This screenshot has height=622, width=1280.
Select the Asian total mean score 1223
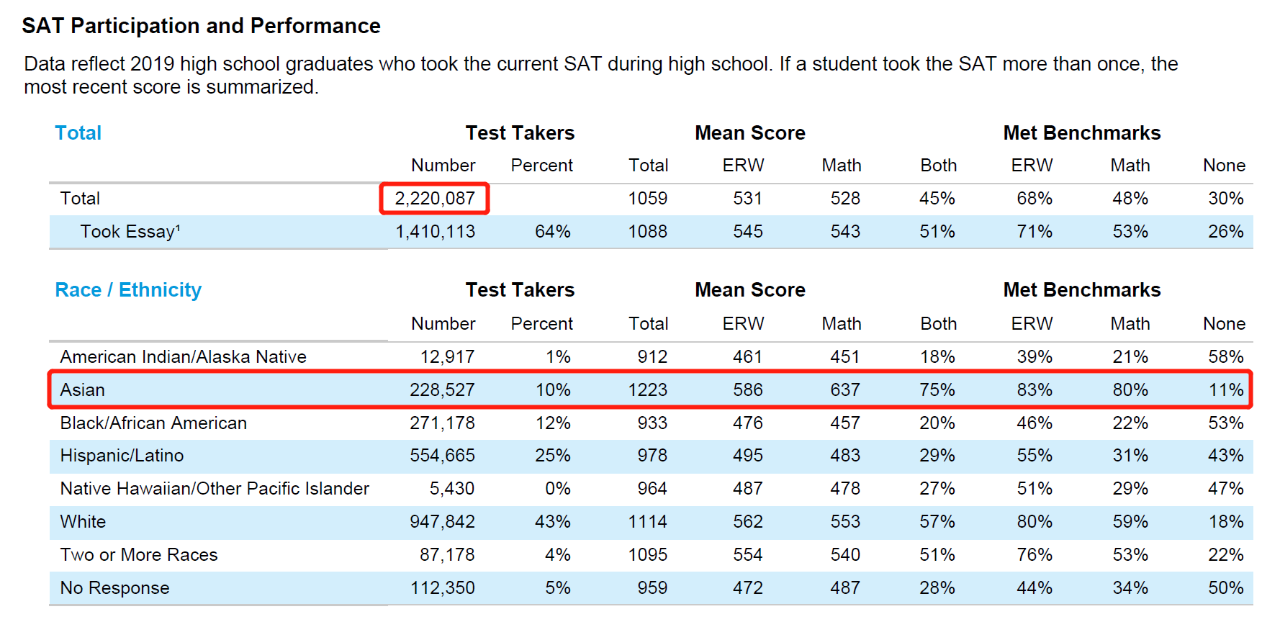[x=648, y=390]
